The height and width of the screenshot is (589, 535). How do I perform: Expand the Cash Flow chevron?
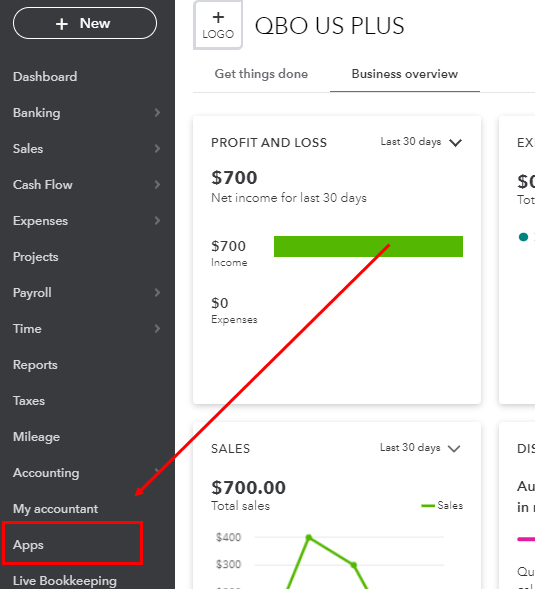coord(157,185)
